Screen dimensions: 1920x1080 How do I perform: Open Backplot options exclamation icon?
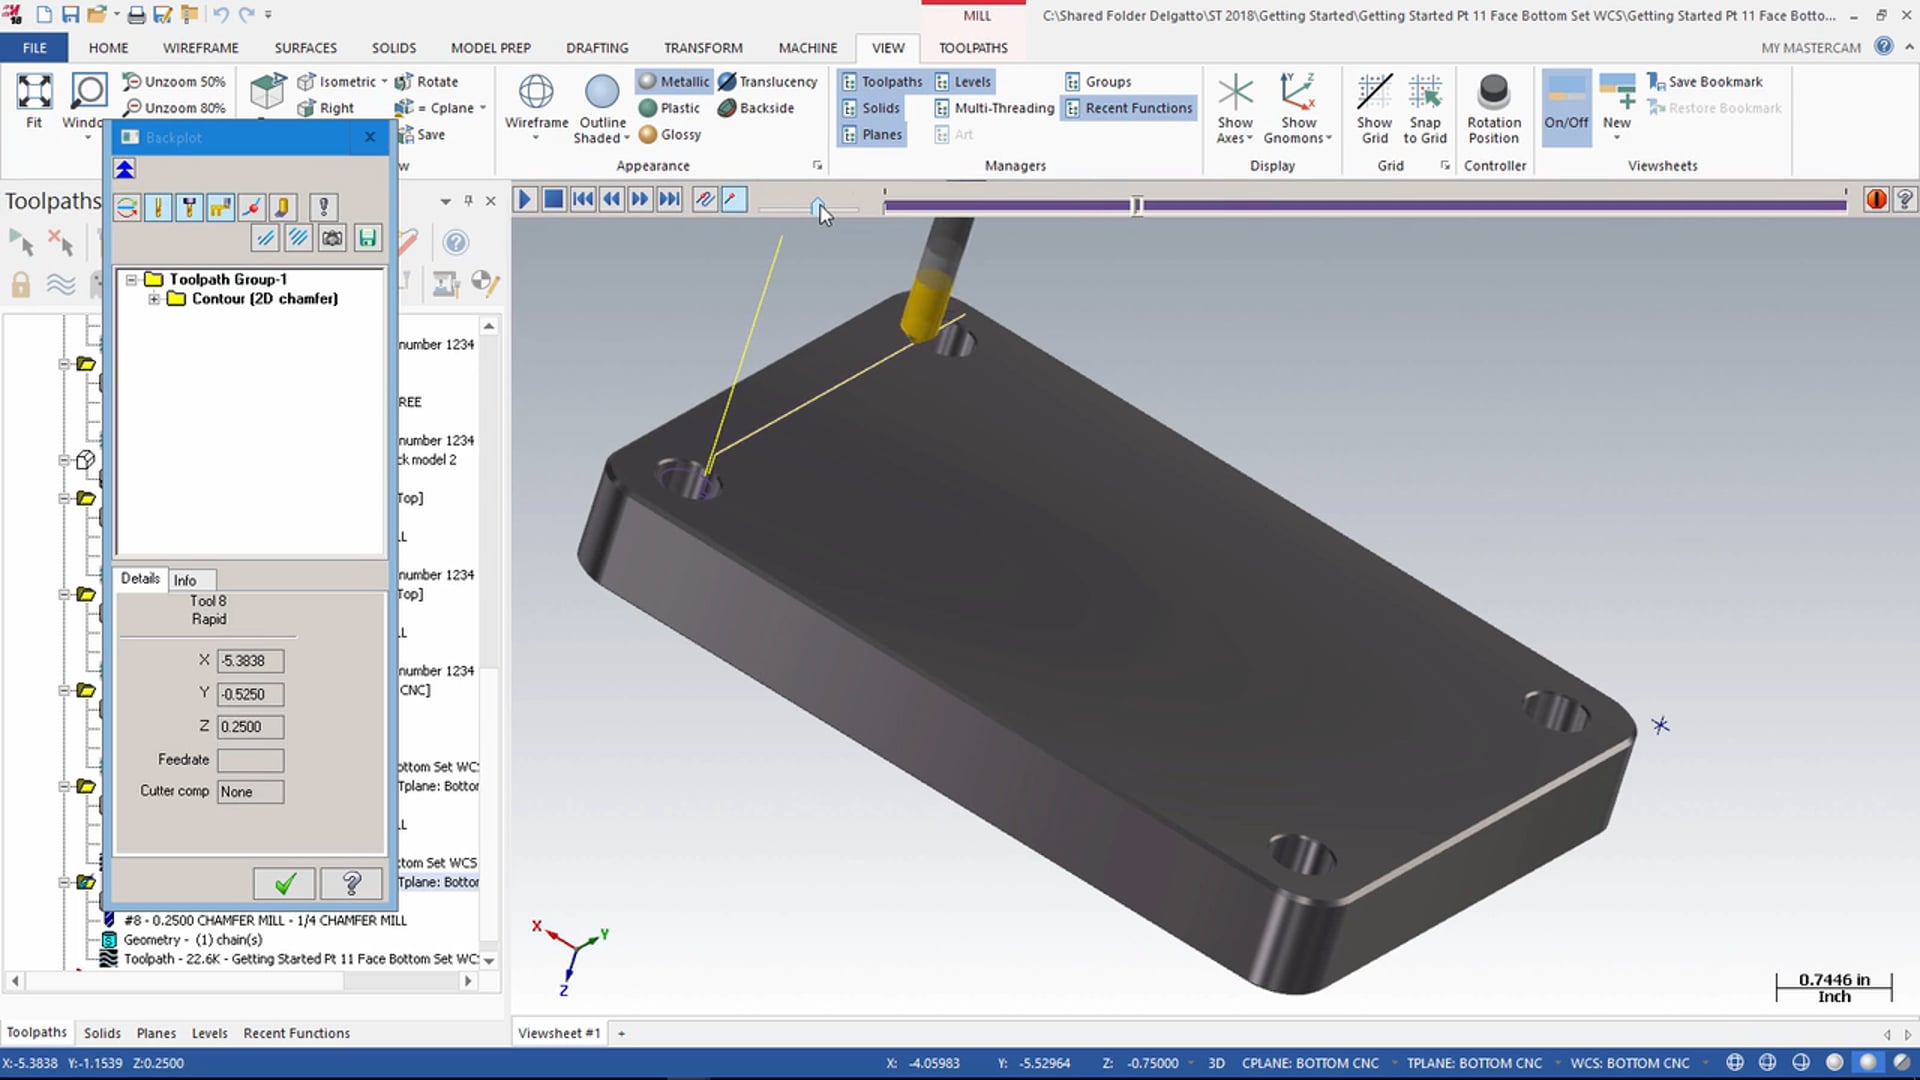[323, 207]
